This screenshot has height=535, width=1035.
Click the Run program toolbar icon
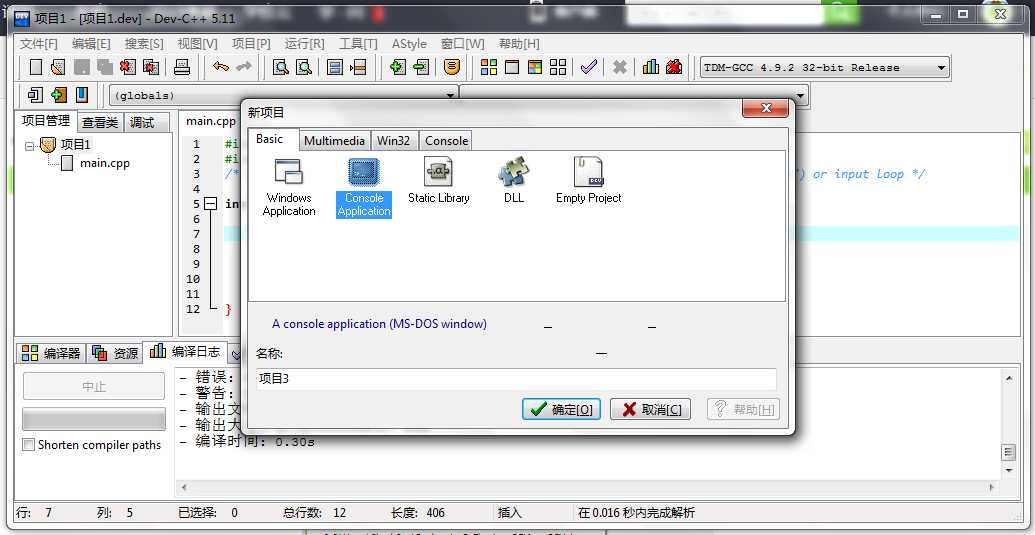tap(512, 67)
